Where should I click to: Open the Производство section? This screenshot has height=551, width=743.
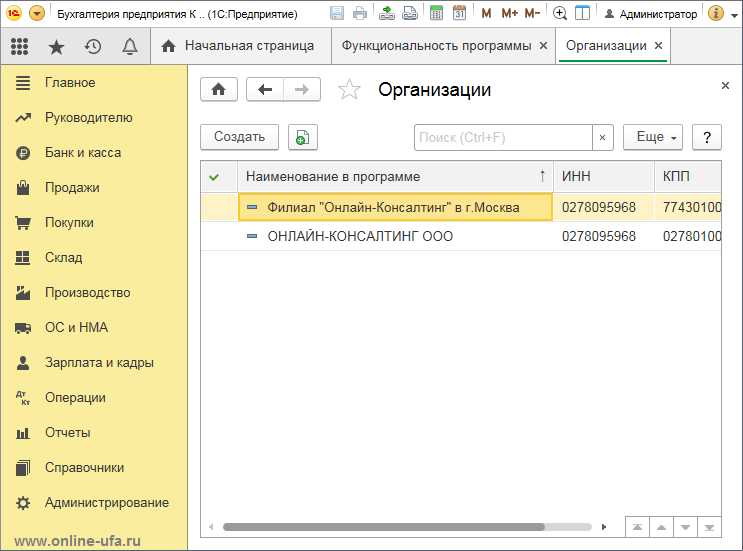(x=88, y=292)
